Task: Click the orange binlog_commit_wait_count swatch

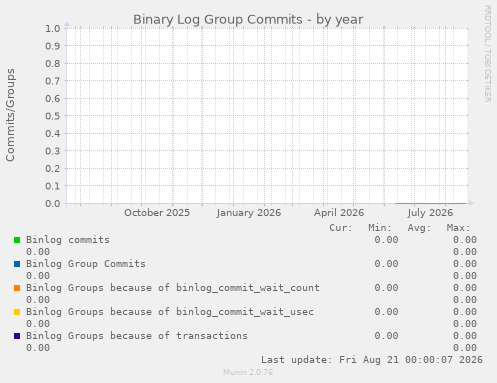Action: pos(17,288)
